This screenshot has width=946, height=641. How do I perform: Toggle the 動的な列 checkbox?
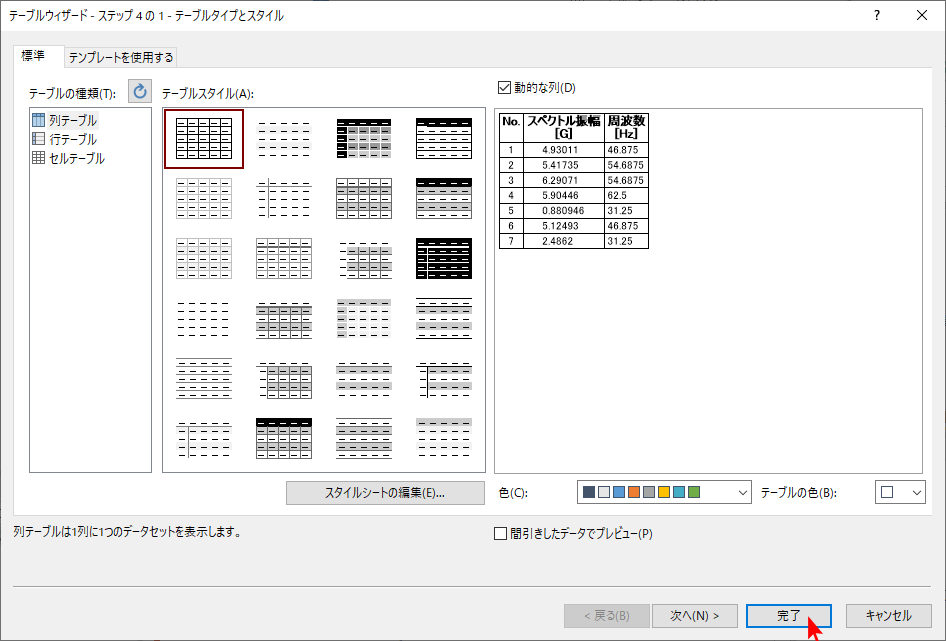[504, 88]
